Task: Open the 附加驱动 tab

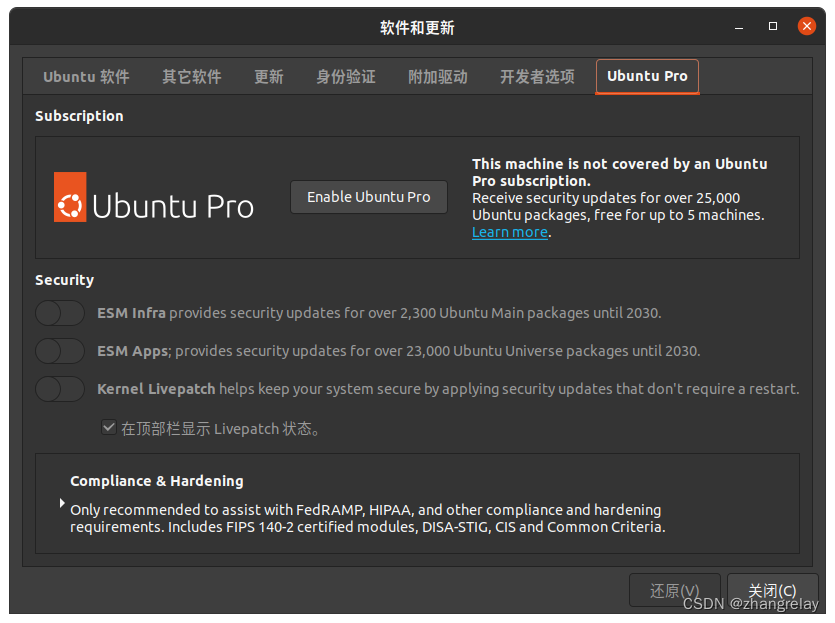Action: 438,77
